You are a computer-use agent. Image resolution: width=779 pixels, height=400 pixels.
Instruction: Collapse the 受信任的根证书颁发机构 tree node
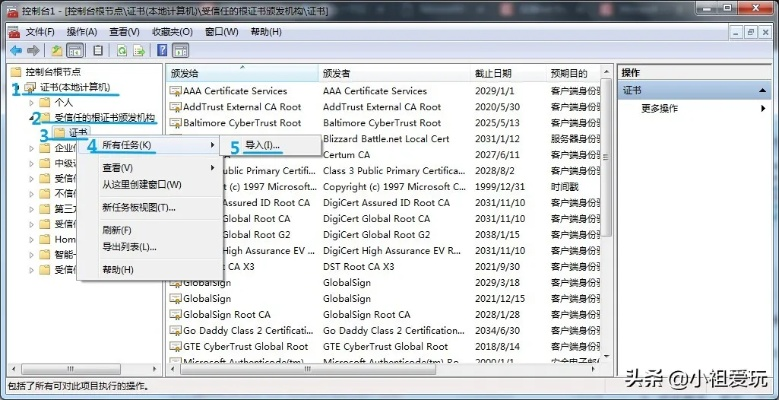[x=33, y=117]
